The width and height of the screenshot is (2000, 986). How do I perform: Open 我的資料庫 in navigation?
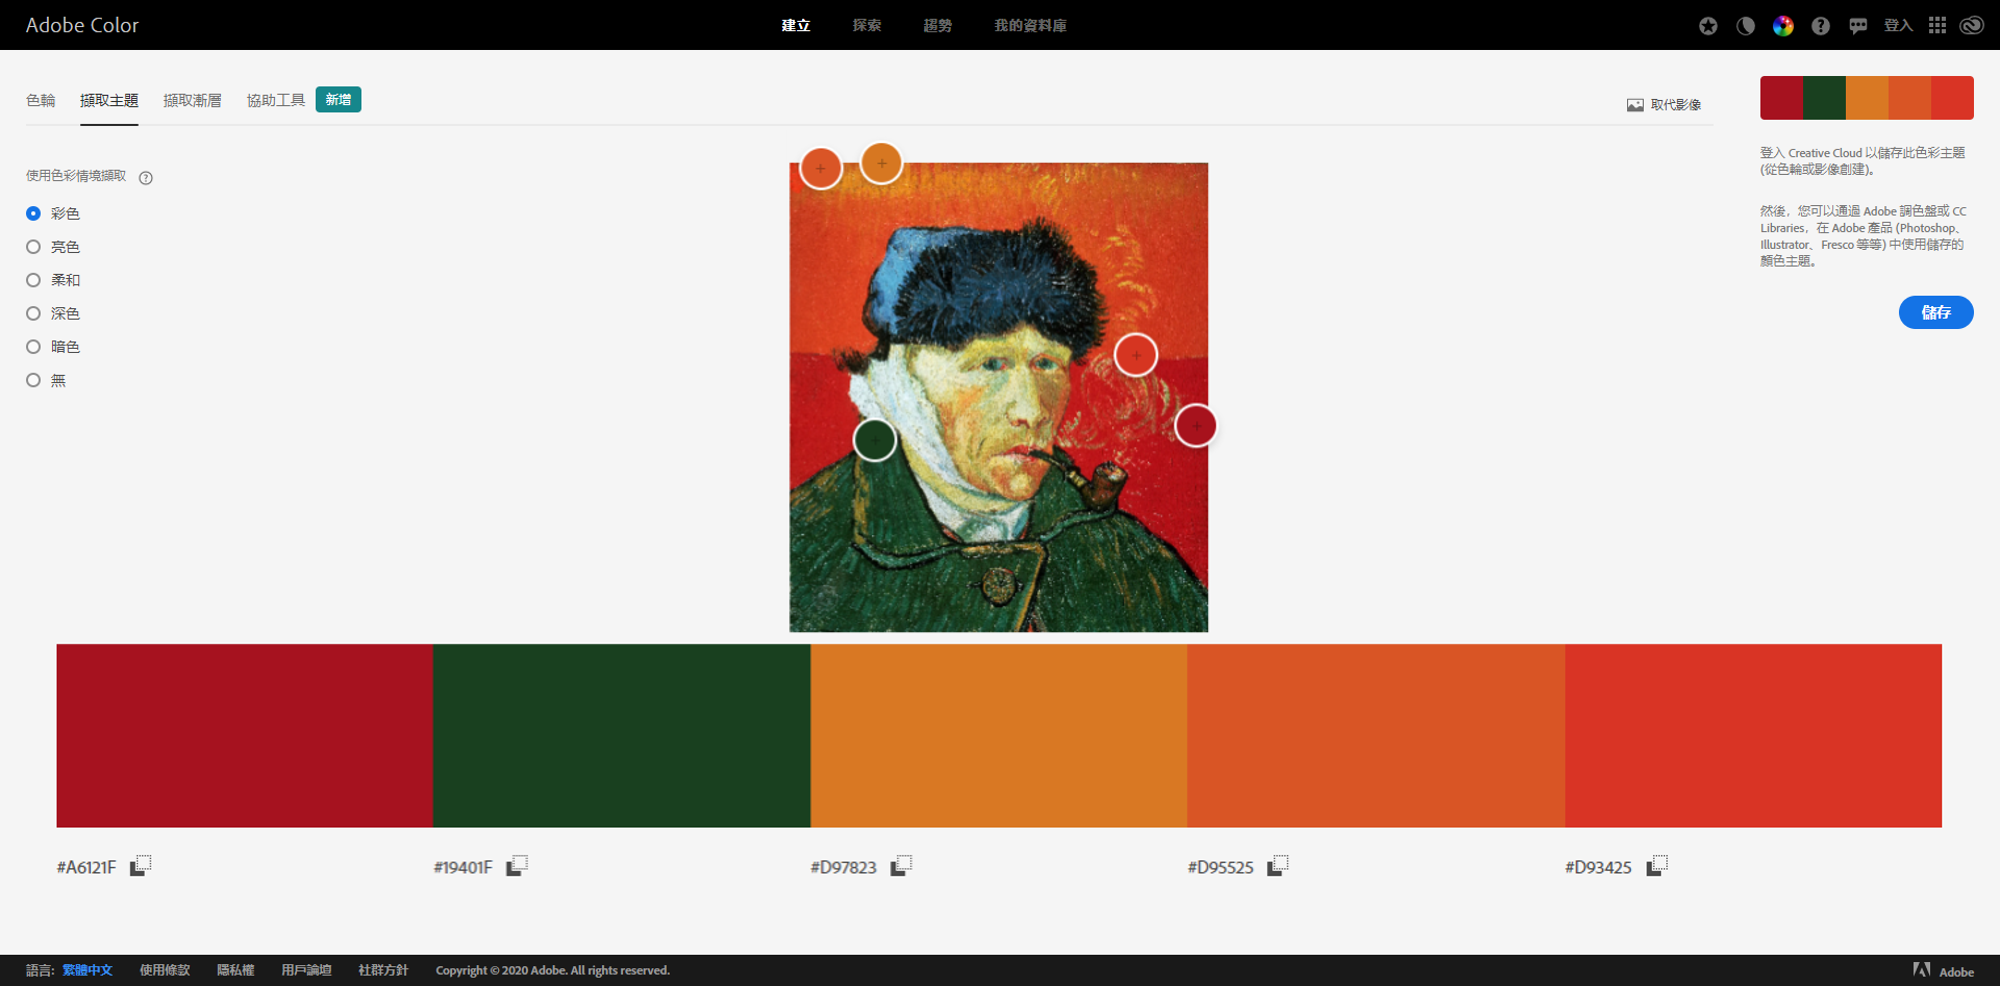tap(1030, 25)
